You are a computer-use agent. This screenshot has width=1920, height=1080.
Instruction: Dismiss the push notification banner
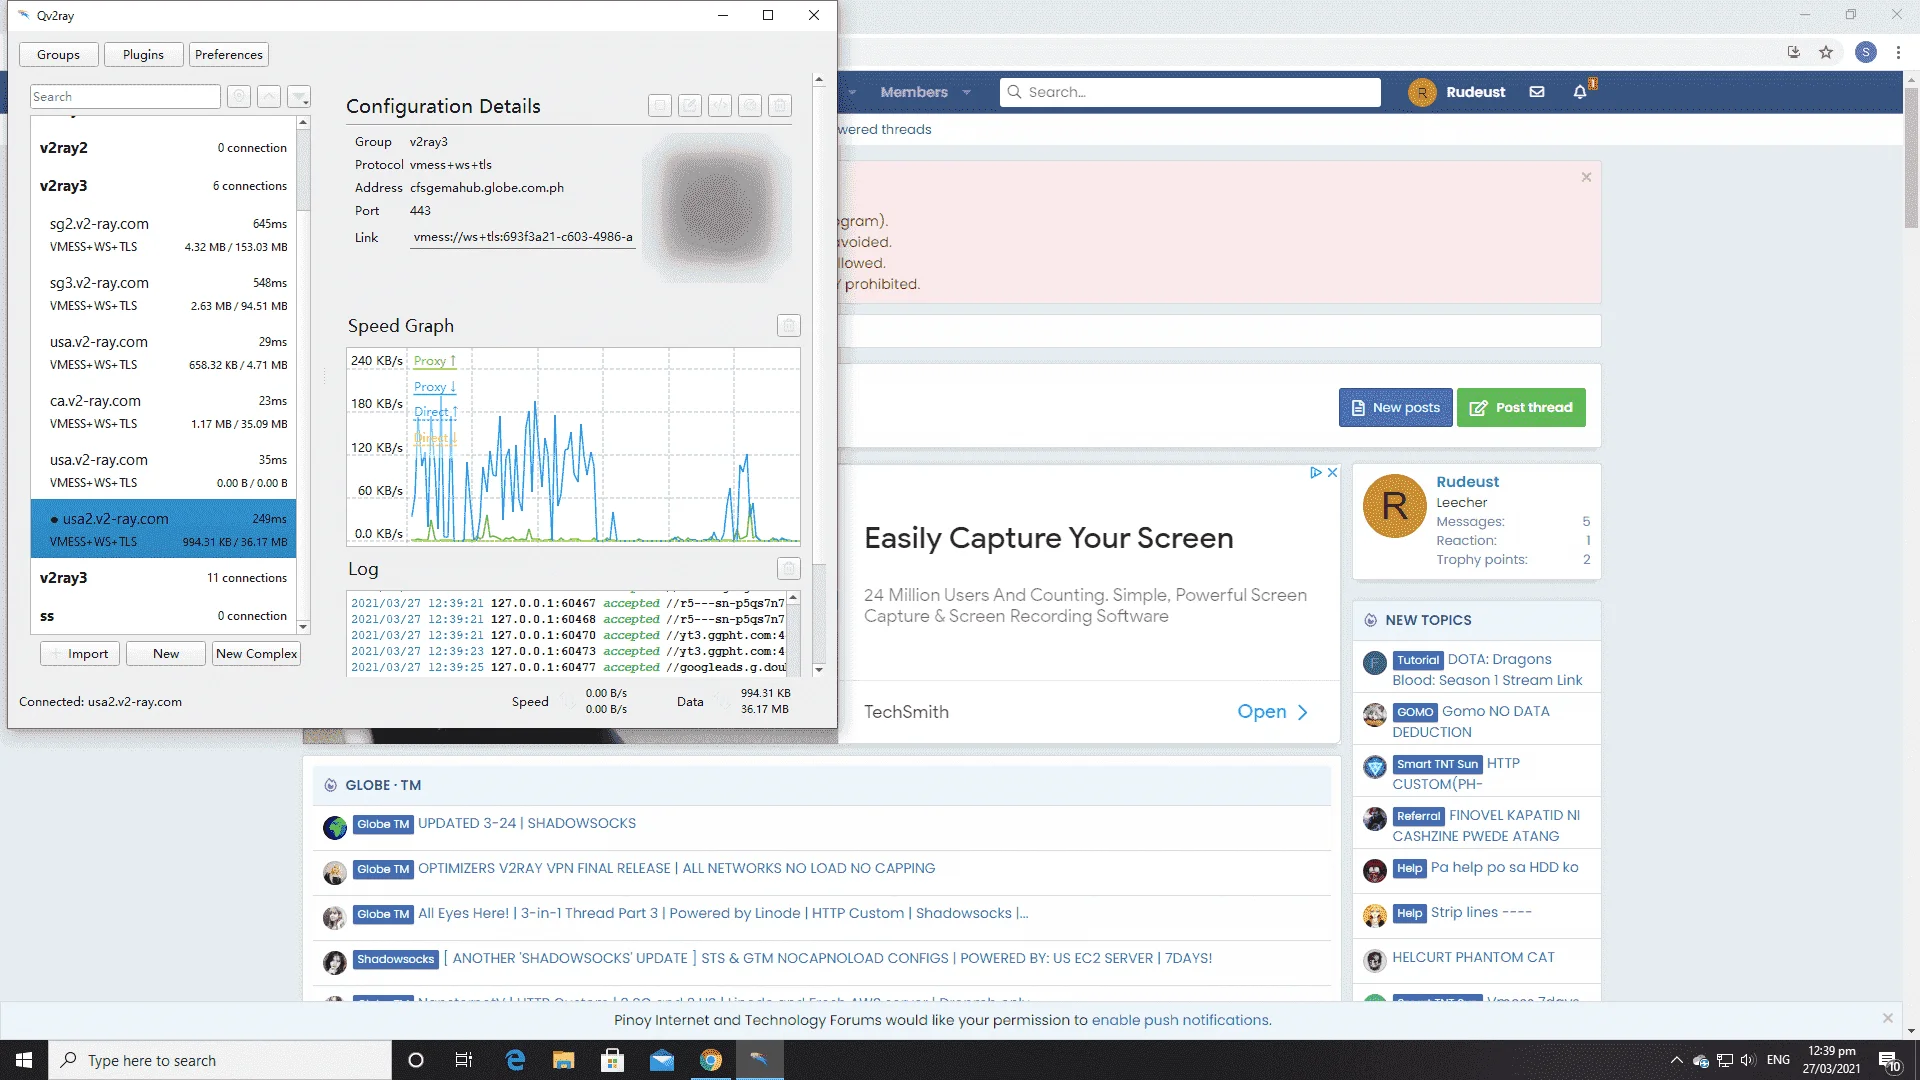[1887, 1018]
